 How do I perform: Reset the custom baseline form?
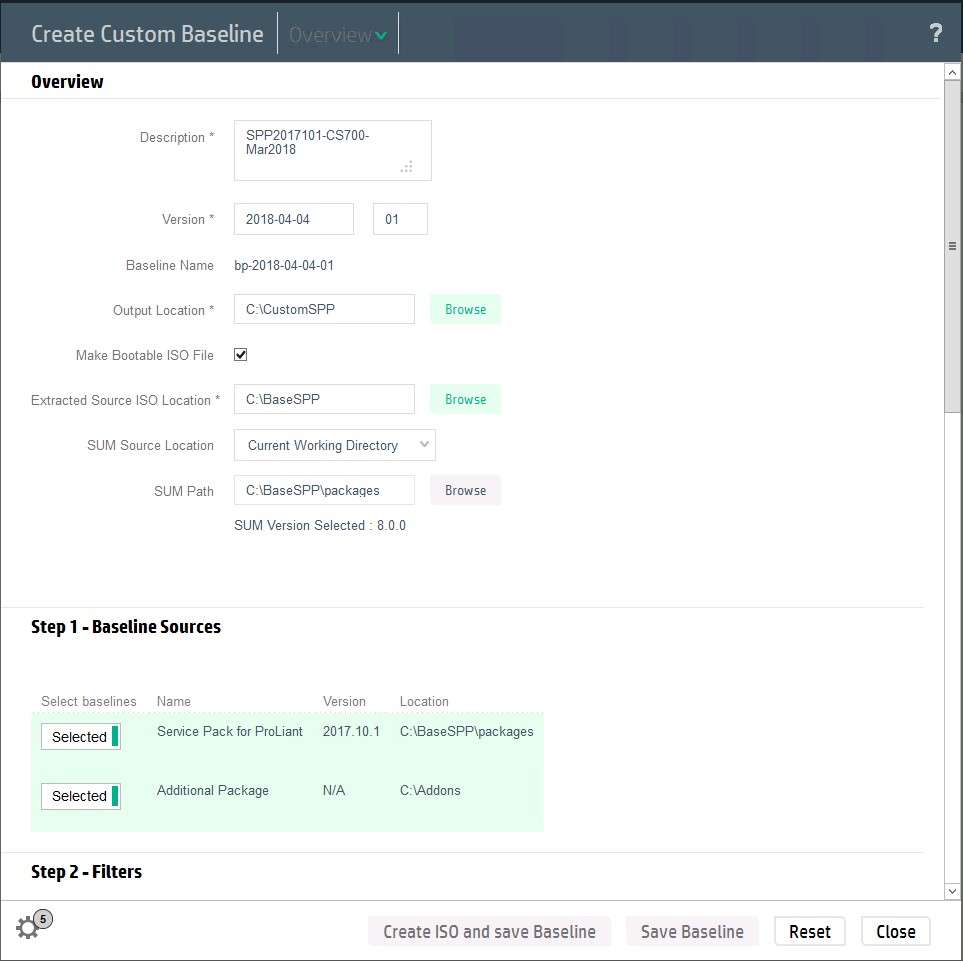(x=809, y=931)
